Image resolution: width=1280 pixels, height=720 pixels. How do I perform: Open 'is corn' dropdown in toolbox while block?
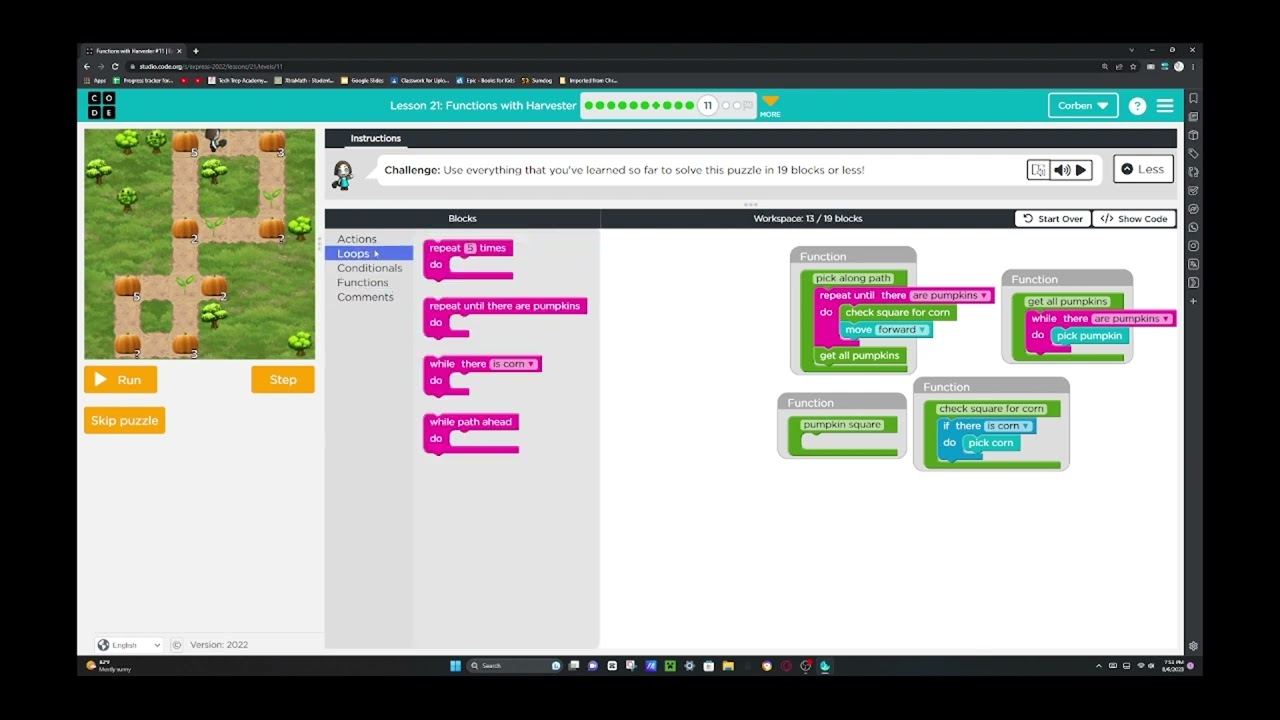coord(514,364)
